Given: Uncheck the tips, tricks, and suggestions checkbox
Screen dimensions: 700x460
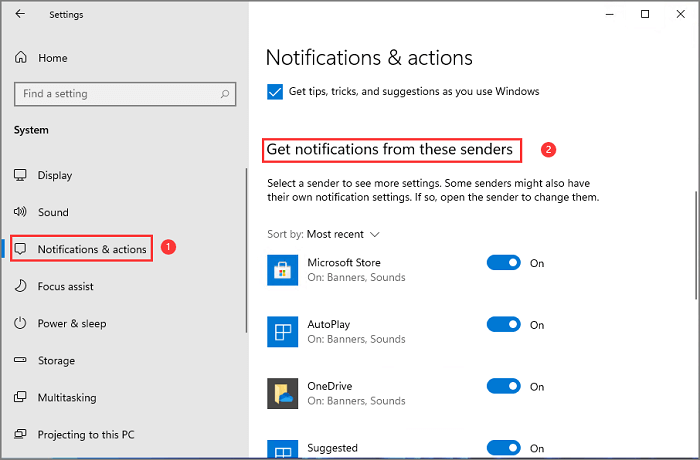Looking at the screenshot, I should 275,91.
